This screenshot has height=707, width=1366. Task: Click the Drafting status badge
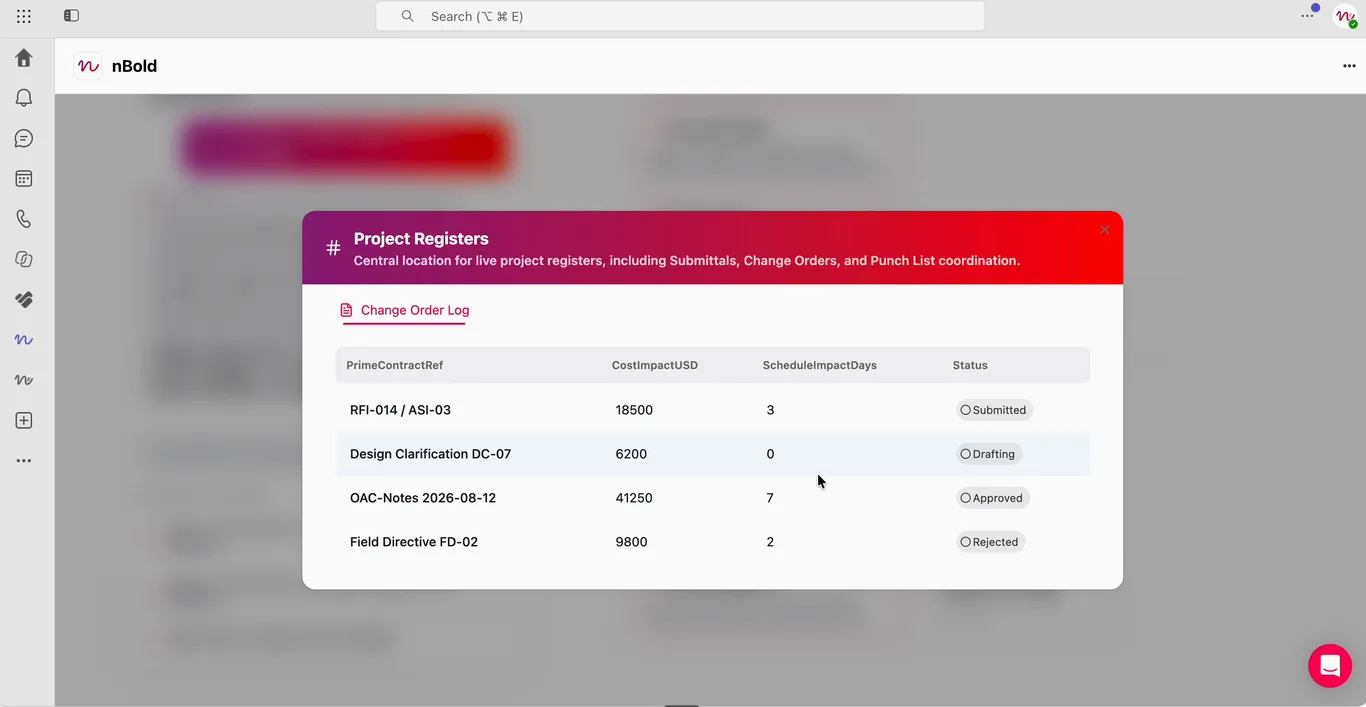pos(988,454)
